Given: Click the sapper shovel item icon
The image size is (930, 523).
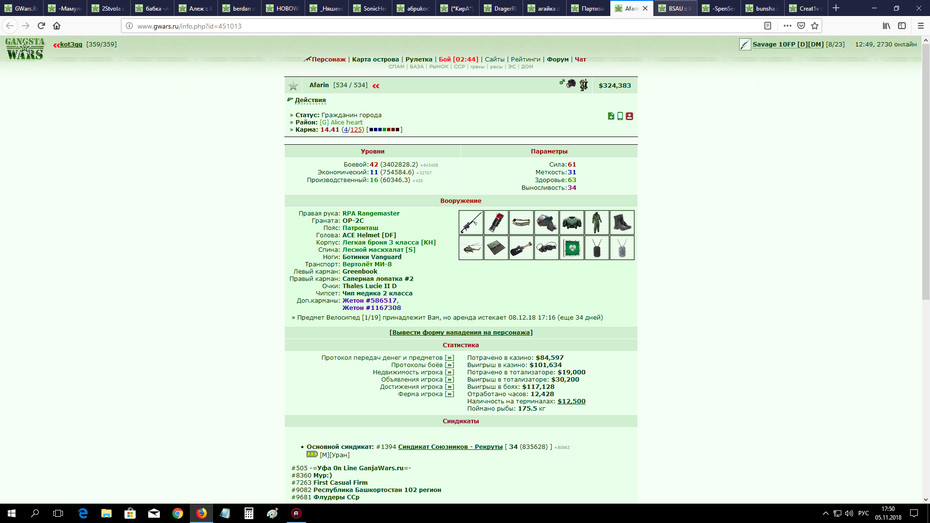Looking at the screenshot, I should click(521, 248).
